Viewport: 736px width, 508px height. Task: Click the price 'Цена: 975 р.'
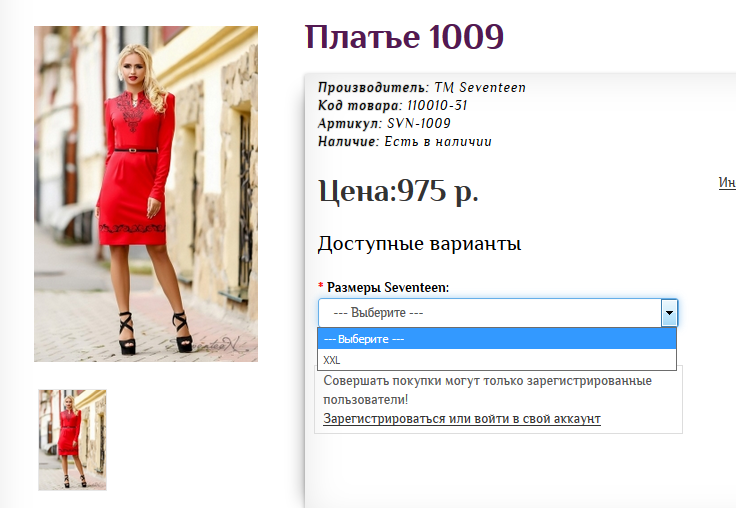pos(398,191)
